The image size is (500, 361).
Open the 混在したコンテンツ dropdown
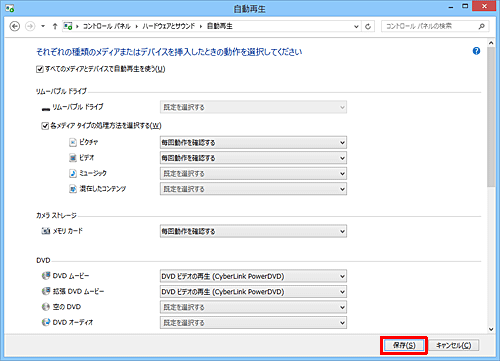click(253, 189)
